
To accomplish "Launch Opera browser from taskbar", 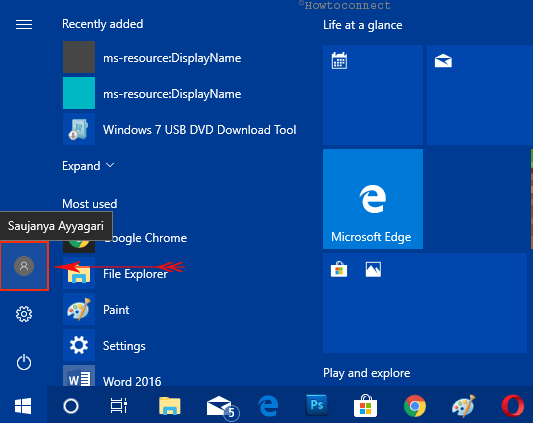I will click(x=513, y=406).
